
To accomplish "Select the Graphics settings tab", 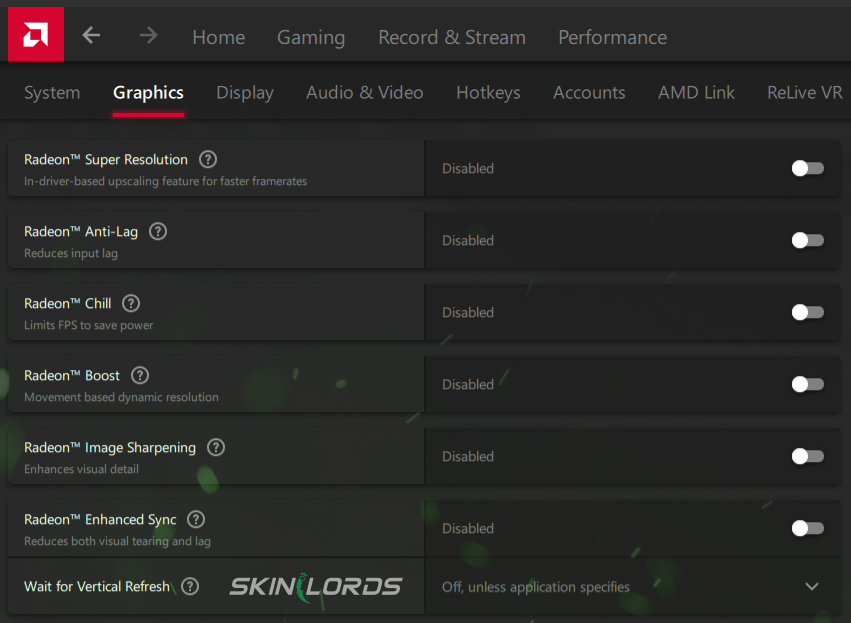I will [148, 93].
